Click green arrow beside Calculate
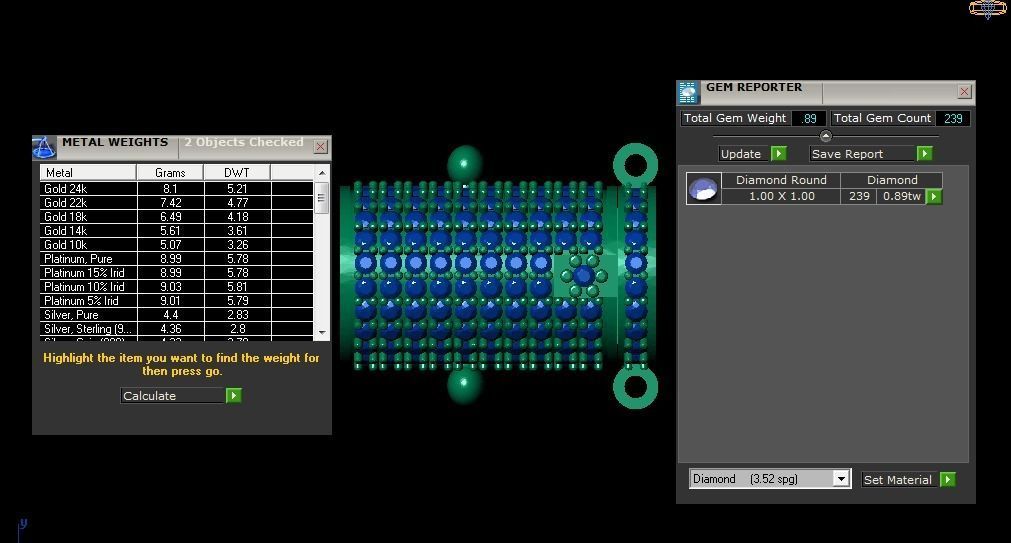 tap(234, 395)
